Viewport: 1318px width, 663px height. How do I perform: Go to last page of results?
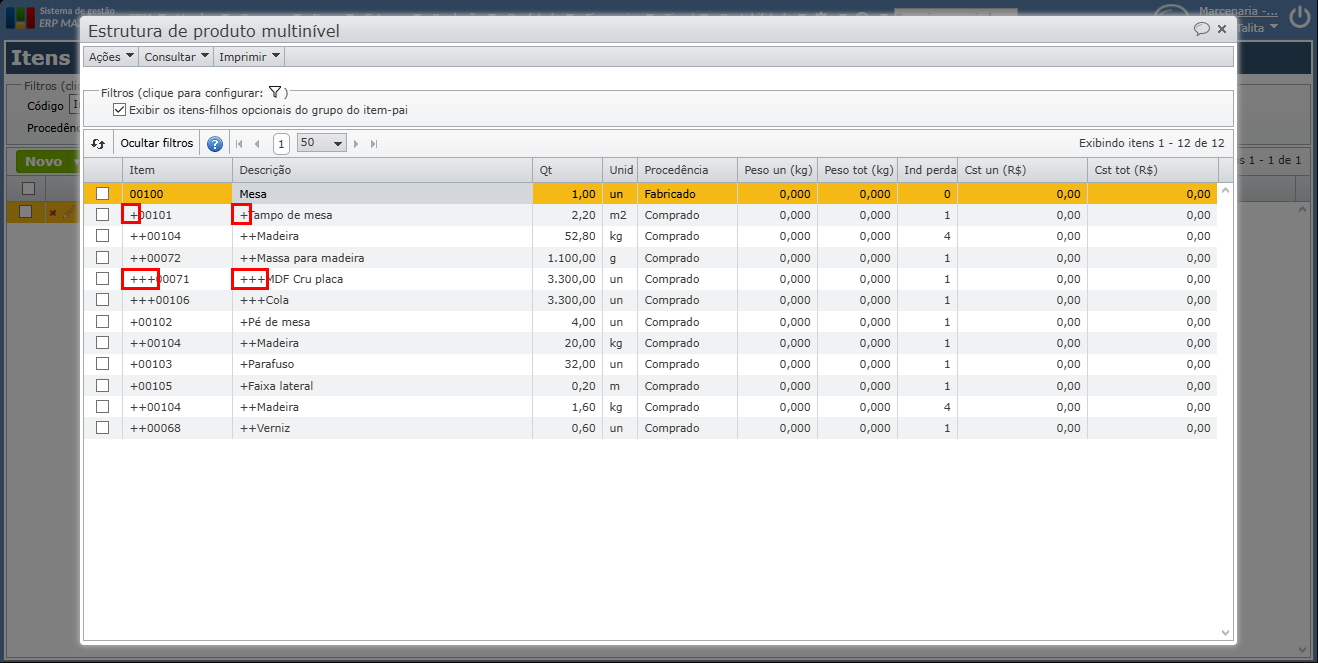coord(374,144)
